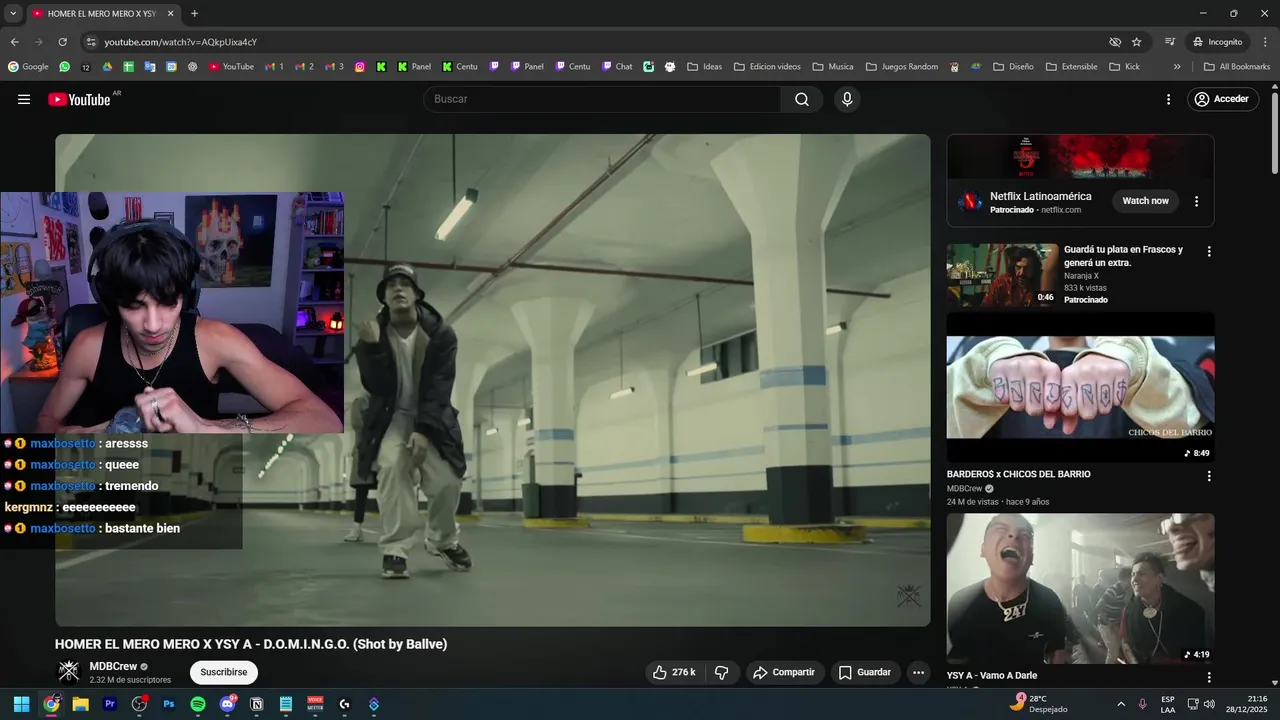Open the YouTube bookmark
Viewport: 1280px width, 720px height.
pyautogui.click(x=231, y=67)
